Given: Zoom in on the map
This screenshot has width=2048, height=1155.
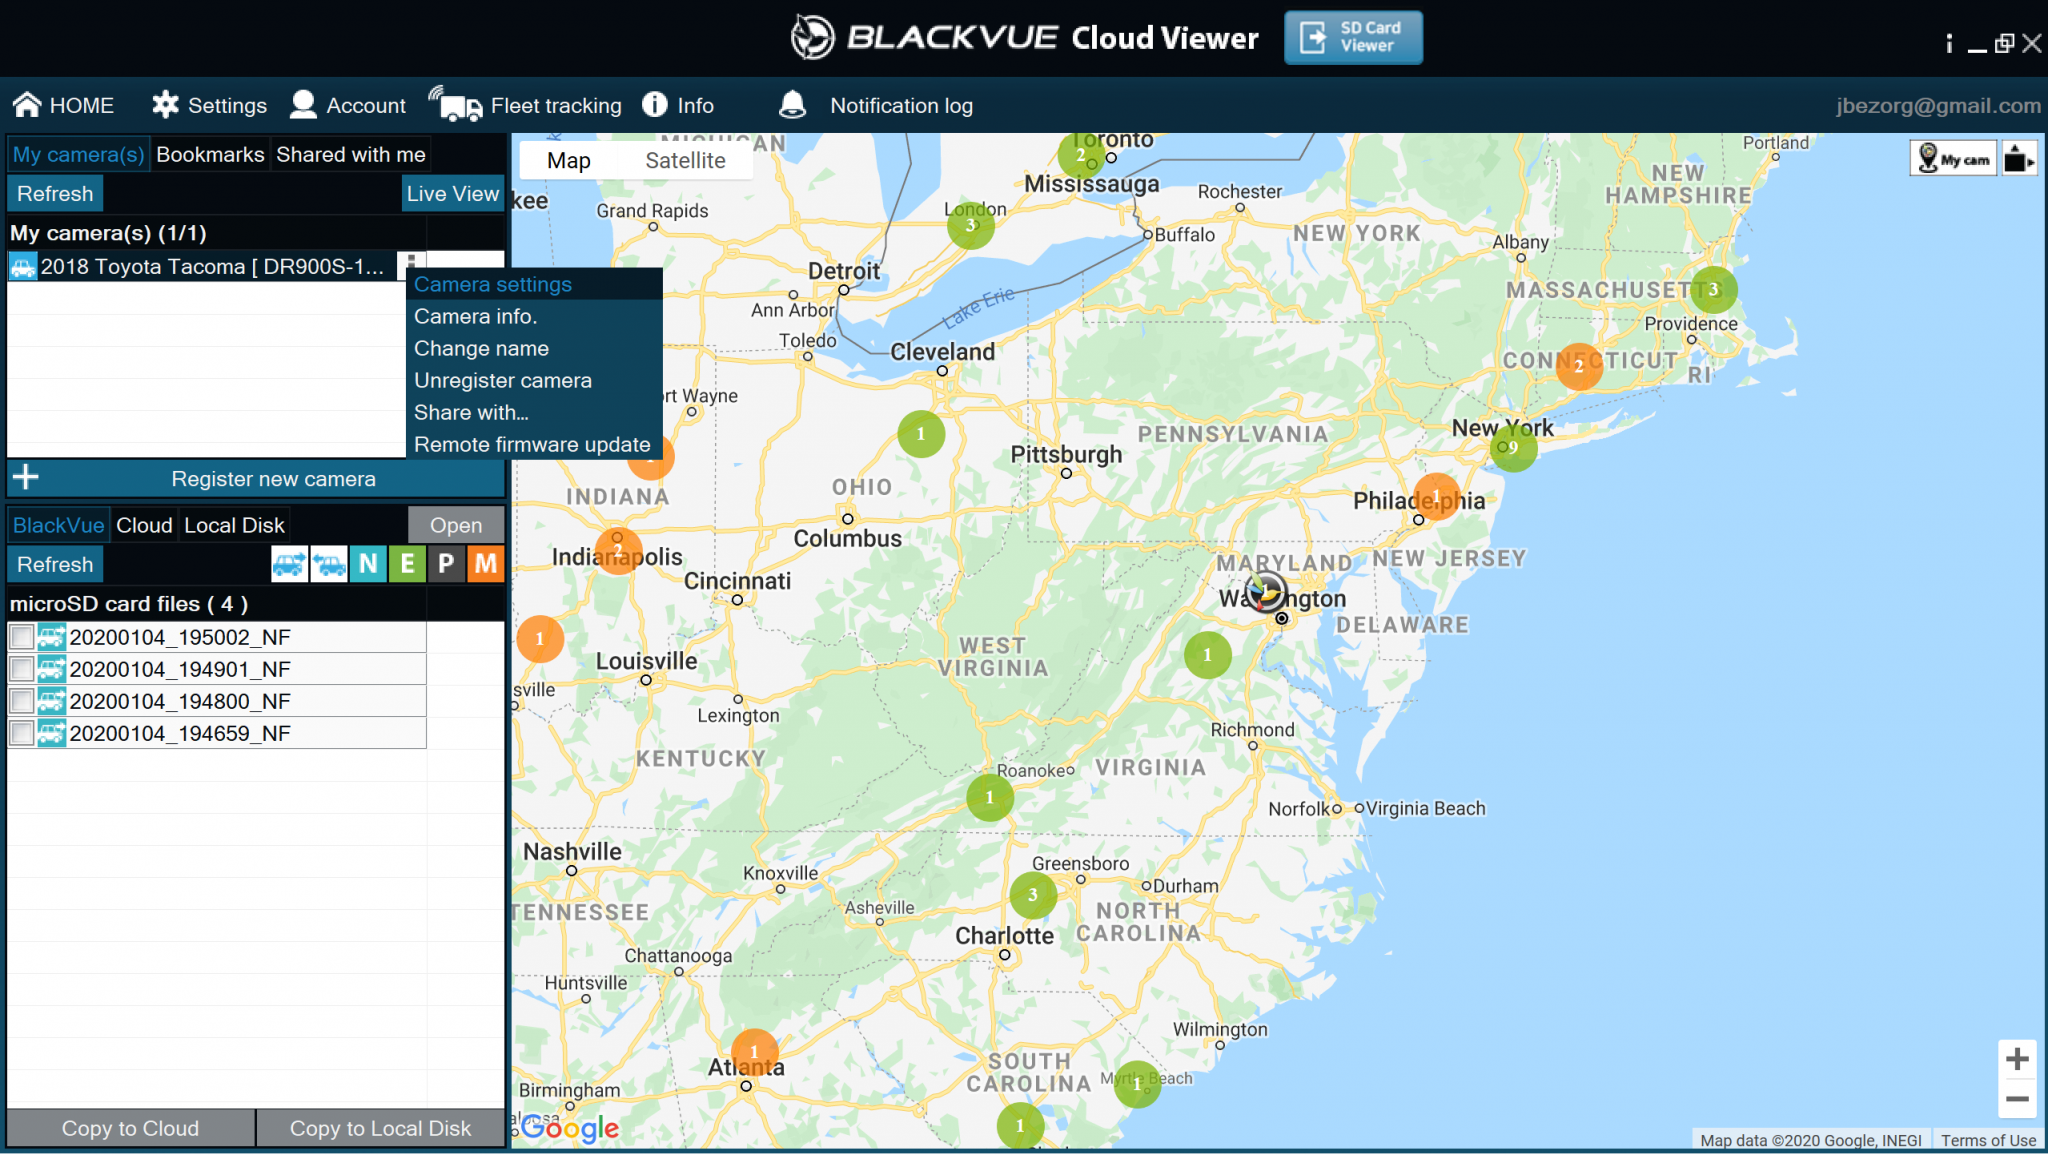Looking at the screenshot, I should point(2017,1058).
